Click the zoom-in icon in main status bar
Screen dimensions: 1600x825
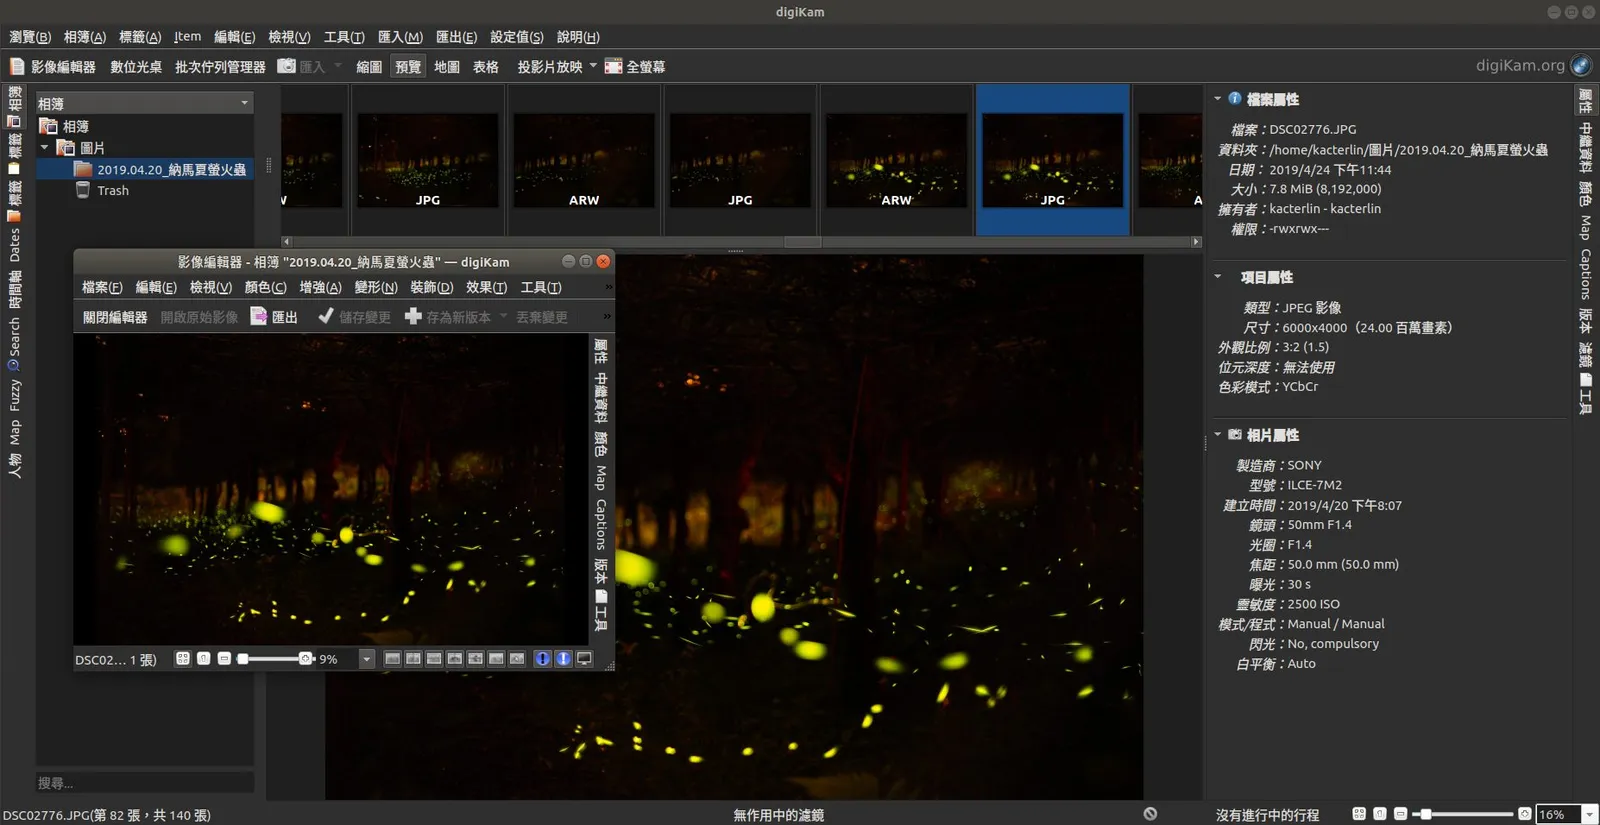coord(1524,814)
